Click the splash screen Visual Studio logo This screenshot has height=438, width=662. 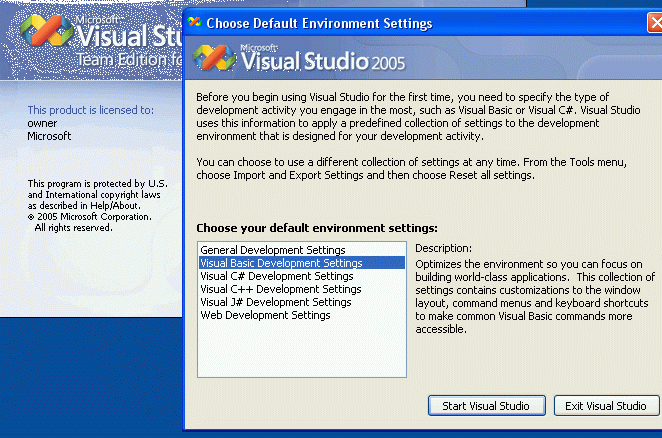click(46, 31)
